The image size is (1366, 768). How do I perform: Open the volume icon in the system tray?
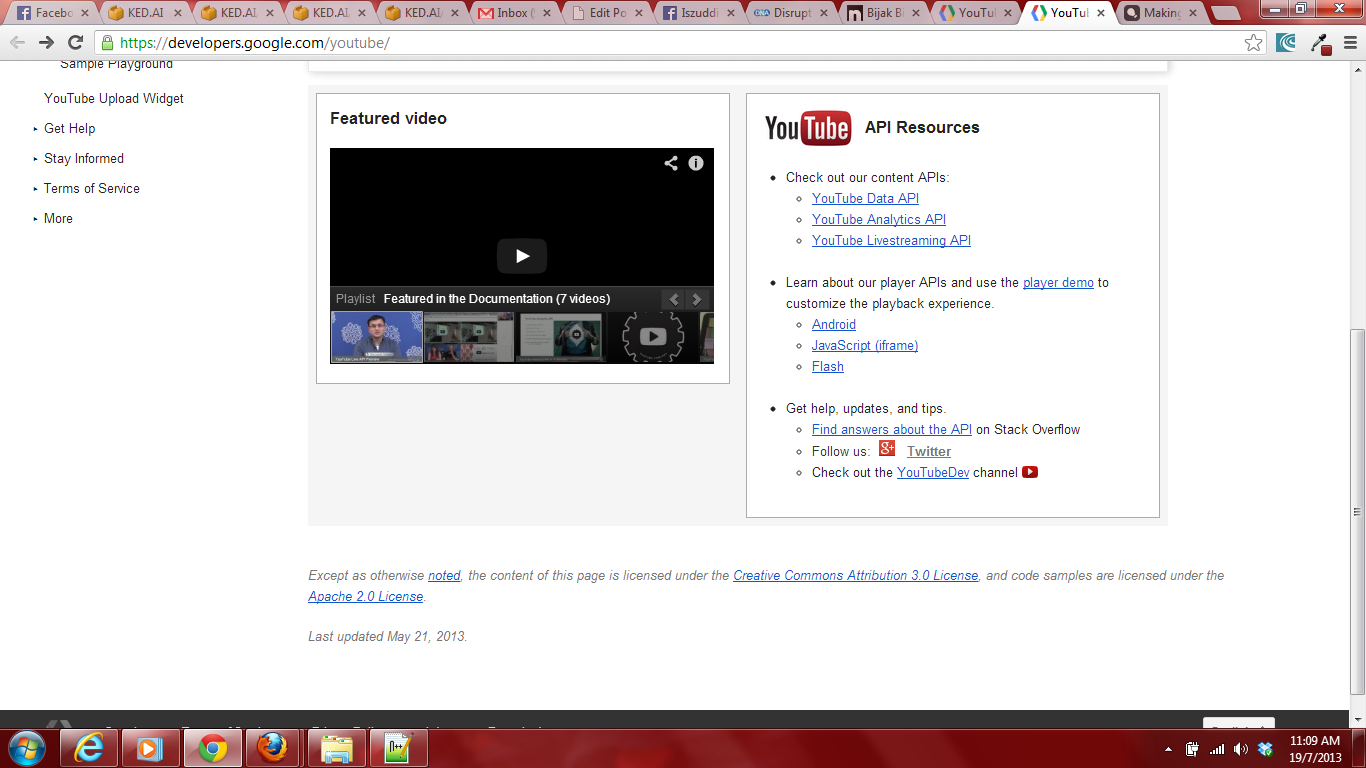[x=1240, y=747]
